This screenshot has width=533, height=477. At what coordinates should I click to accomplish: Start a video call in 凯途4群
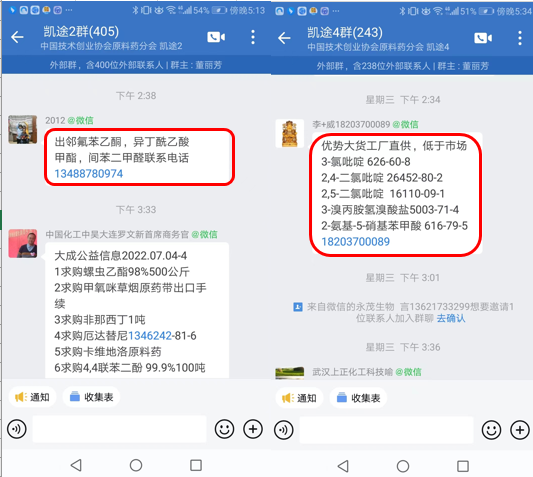tap(483, 38)
